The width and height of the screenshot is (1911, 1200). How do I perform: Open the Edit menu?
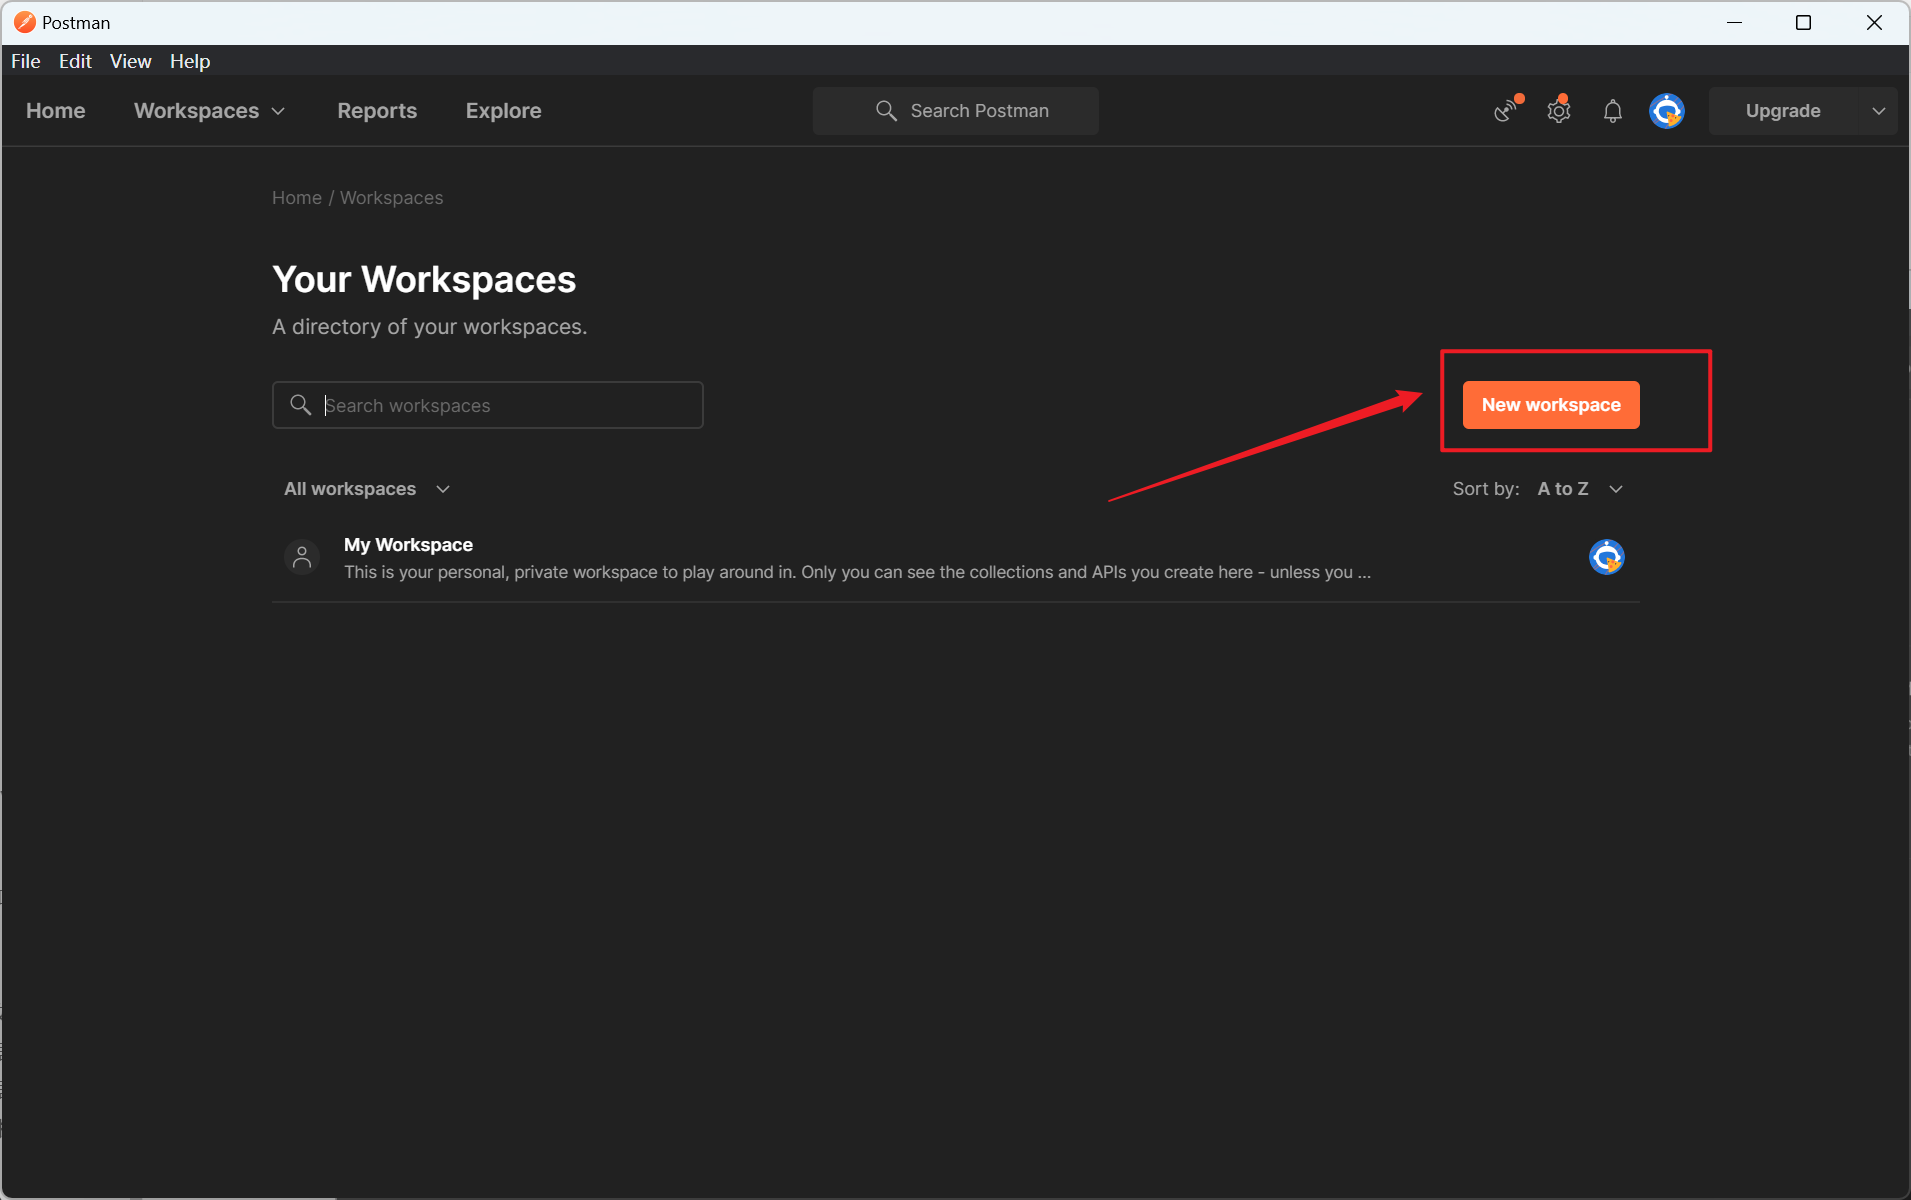click(x=75, y=61)
